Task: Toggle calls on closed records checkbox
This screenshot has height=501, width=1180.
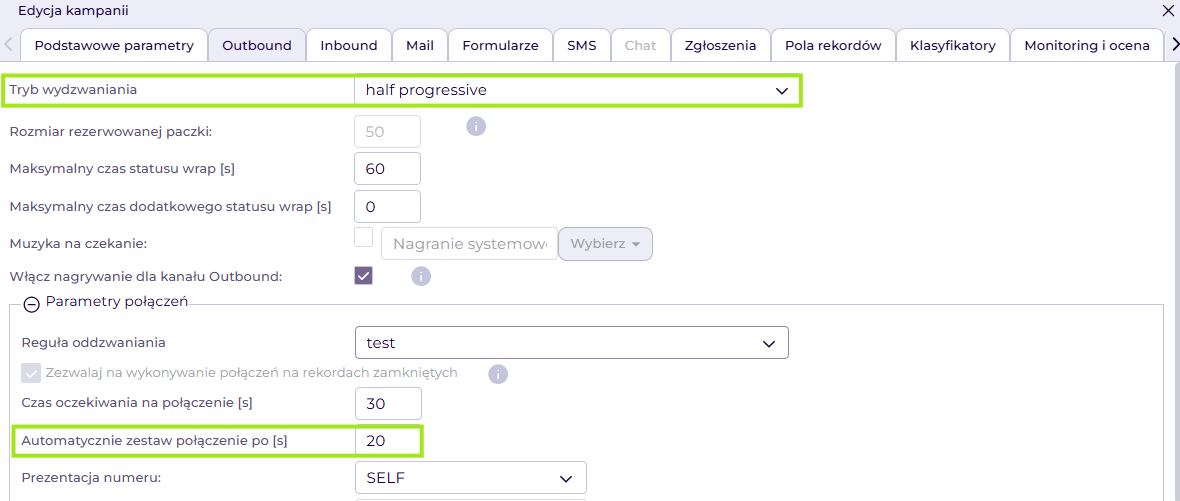Action: (31, 373)
